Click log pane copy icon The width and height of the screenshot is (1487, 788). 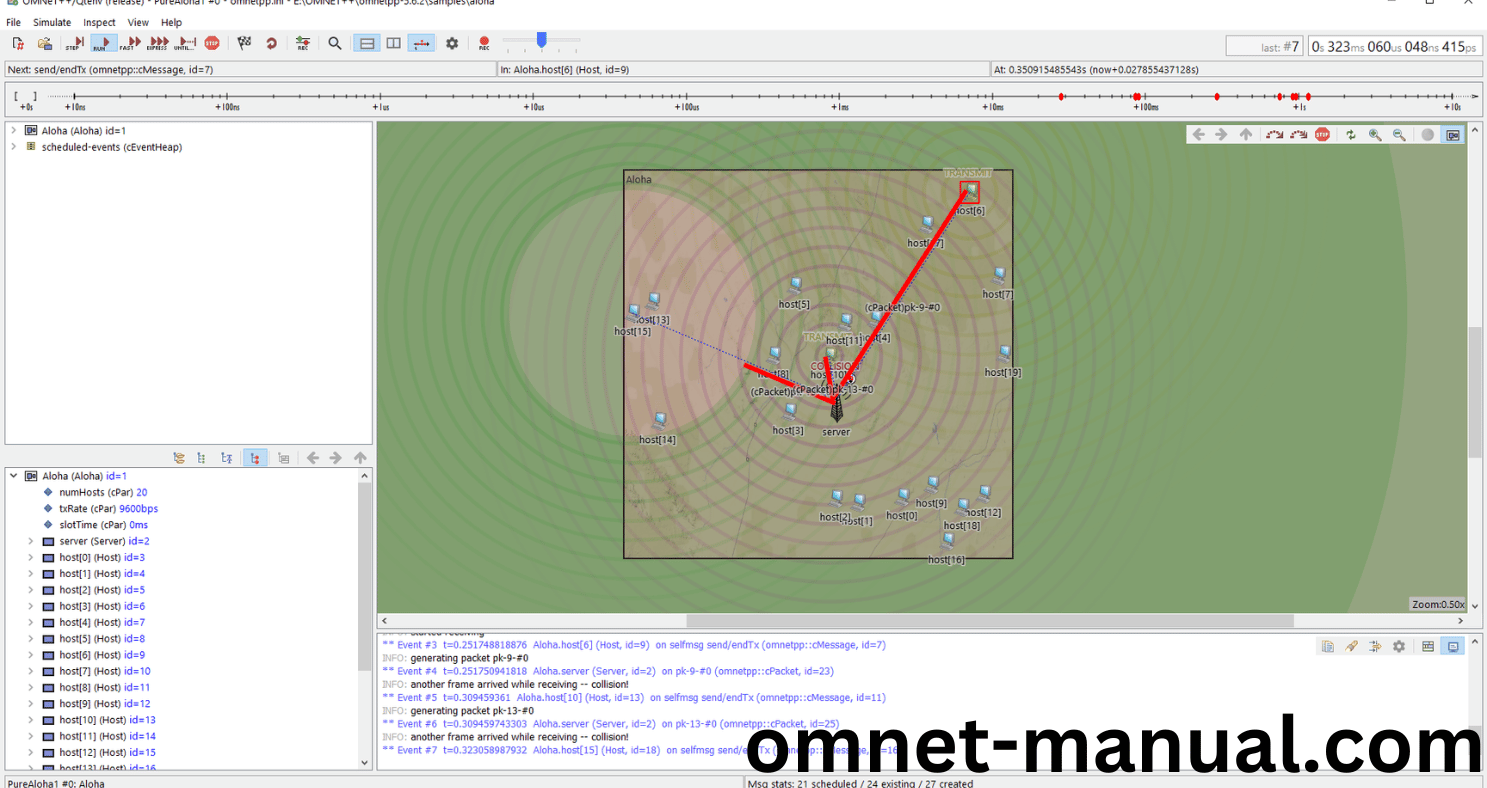pyautogui.click(x=1327, y=646)
